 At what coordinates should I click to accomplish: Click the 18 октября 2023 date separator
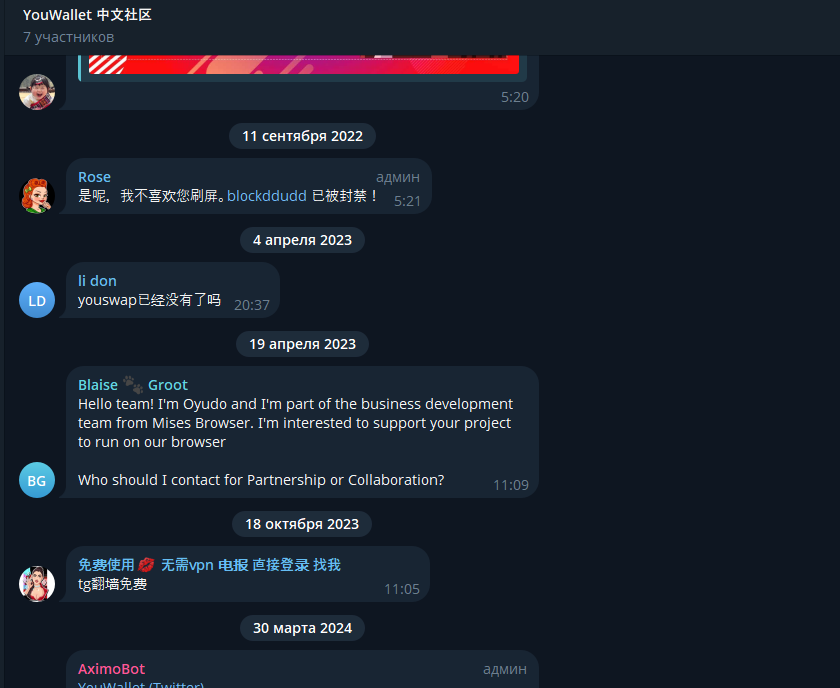coord(302,524)
